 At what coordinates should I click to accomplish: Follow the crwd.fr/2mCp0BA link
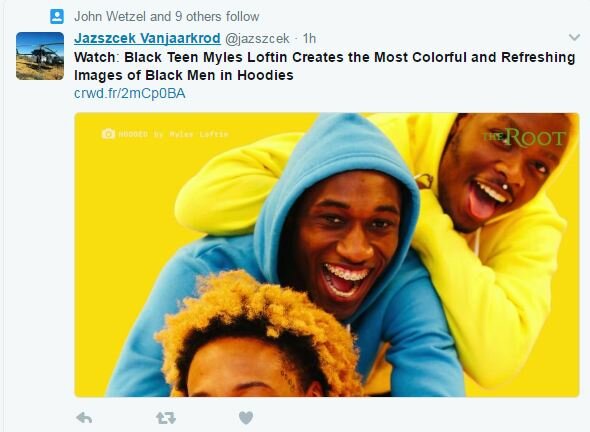[x=130, y=93]
